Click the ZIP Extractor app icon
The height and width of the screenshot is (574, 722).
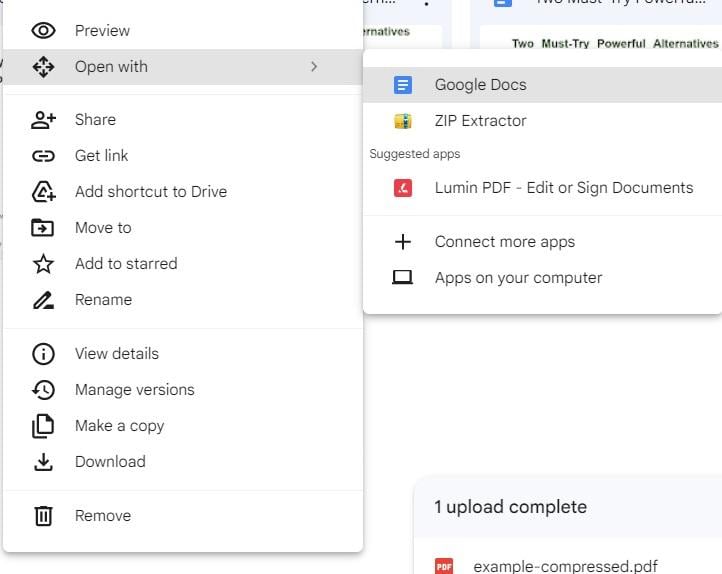(x=403, y=121)
